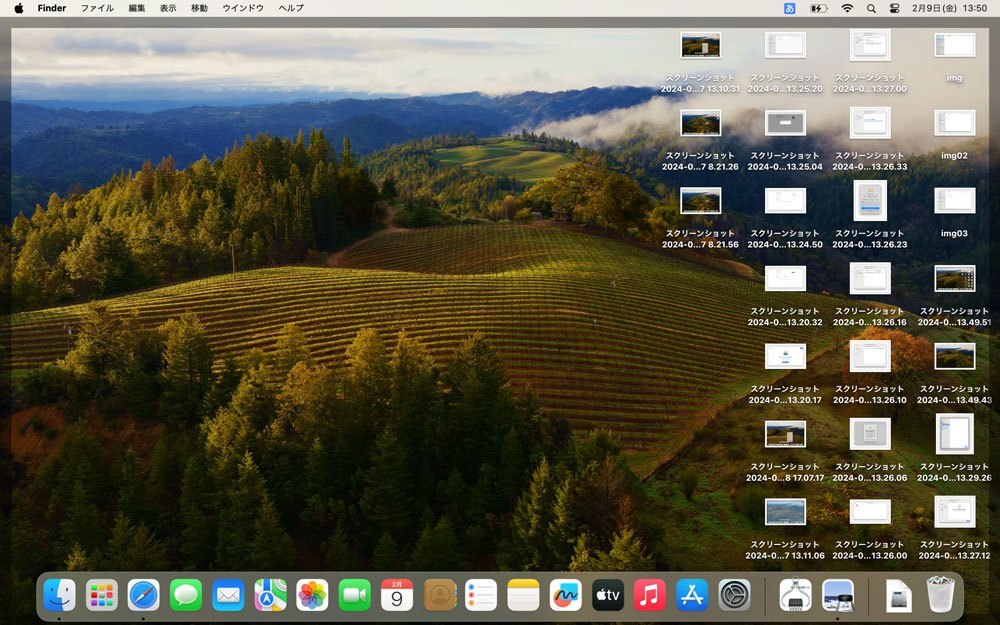Select the img file on desktop

[x=955, y=45]
